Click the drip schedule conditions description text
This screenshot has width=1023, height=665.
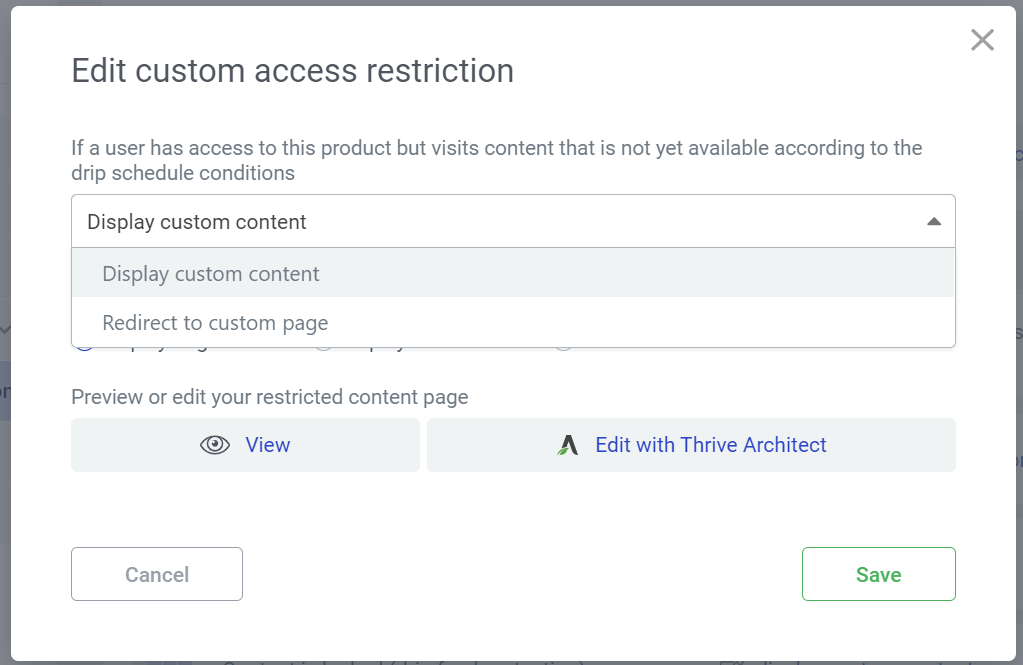pos(496,161)
